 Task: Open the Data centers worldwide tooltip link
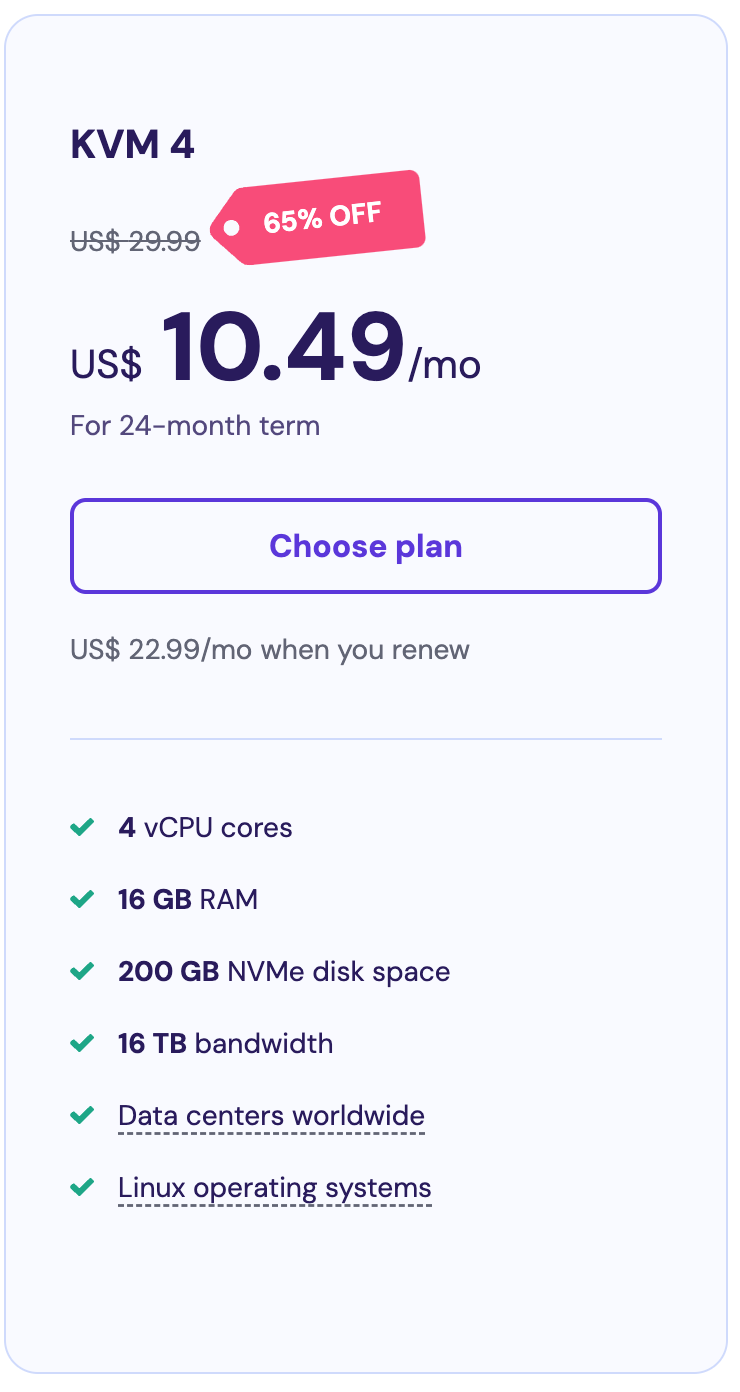(271, 1116)
